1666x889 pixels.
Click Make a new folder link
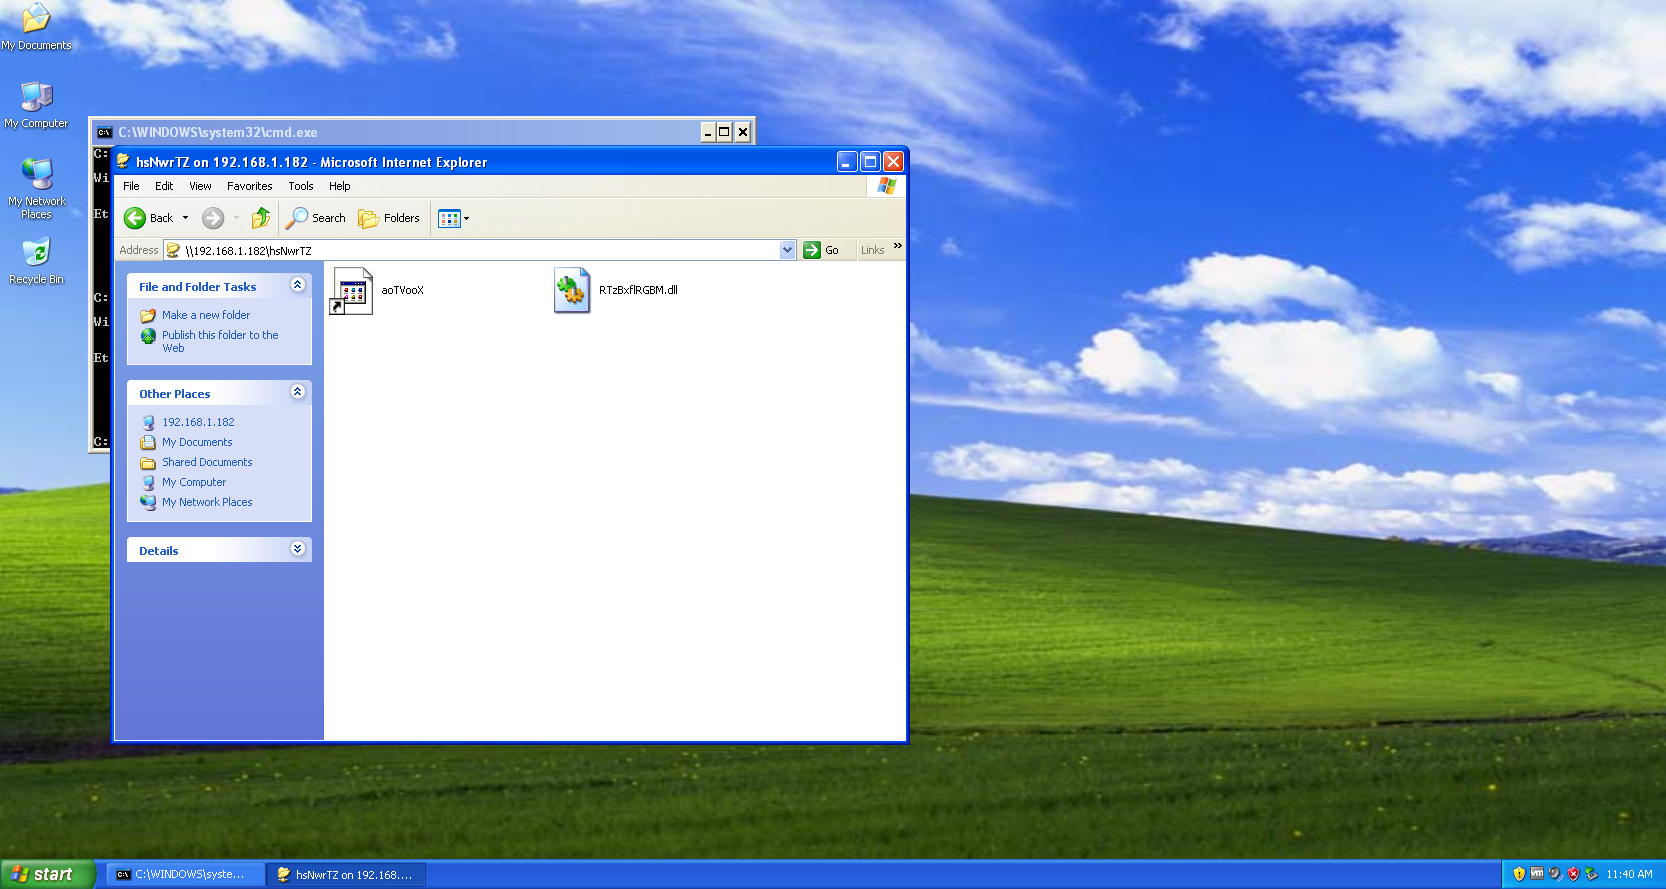pos(206,315)
